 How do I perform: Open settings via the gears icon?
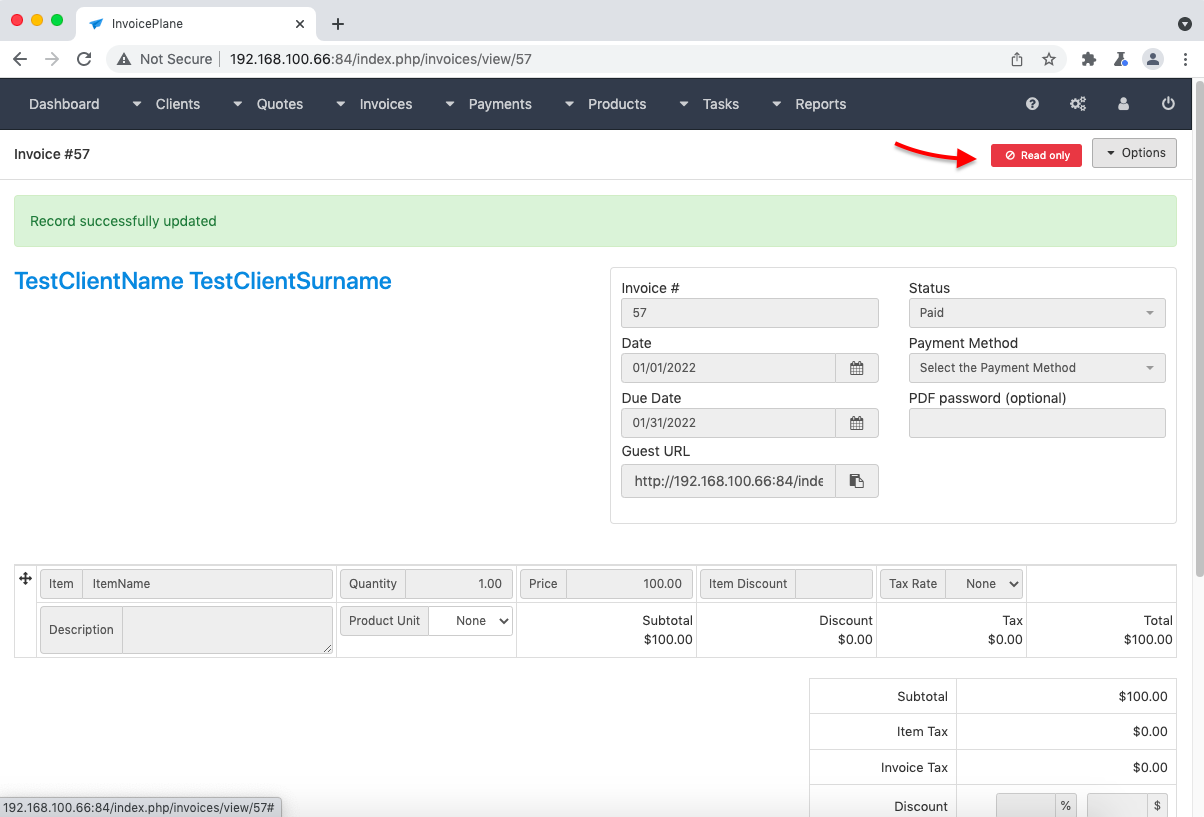(x=1077, y=104)
